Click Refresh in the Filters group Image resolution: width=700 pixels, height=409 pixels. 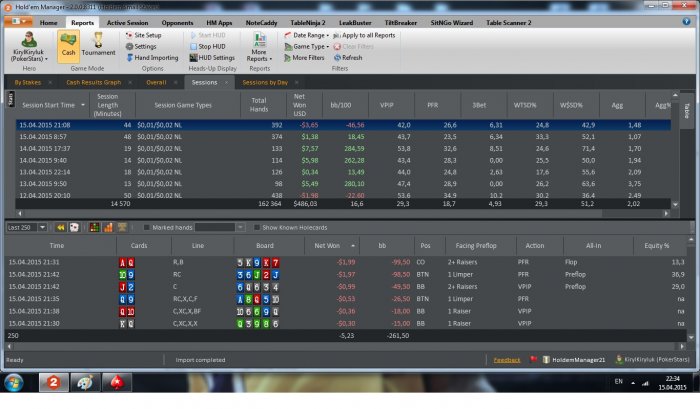[x=348, y=58]
